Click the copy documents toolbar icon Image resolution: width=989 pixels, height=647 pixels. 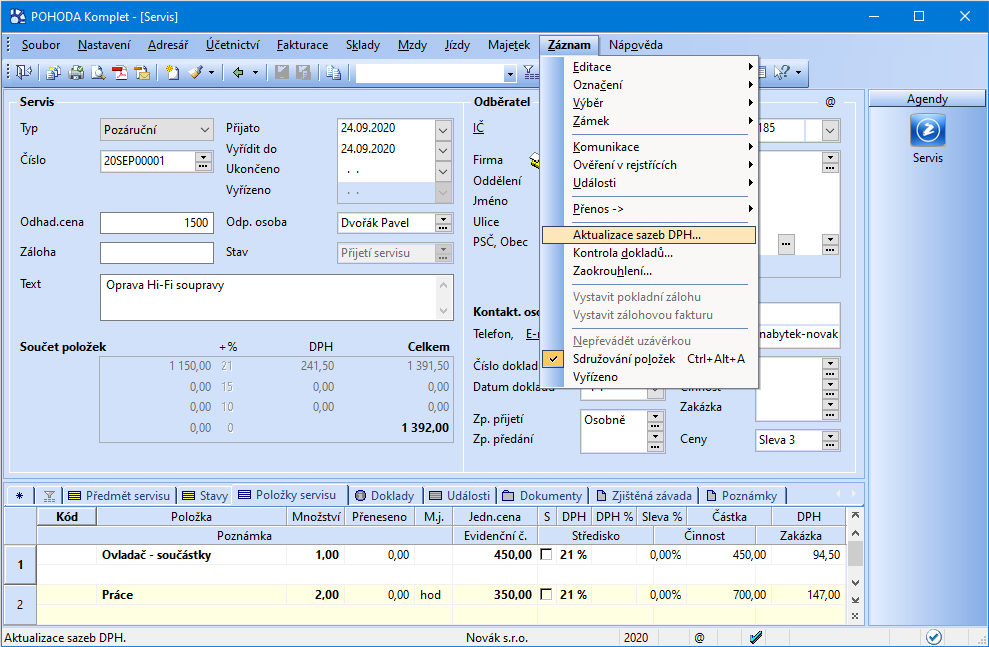click(x=54, y=73)
